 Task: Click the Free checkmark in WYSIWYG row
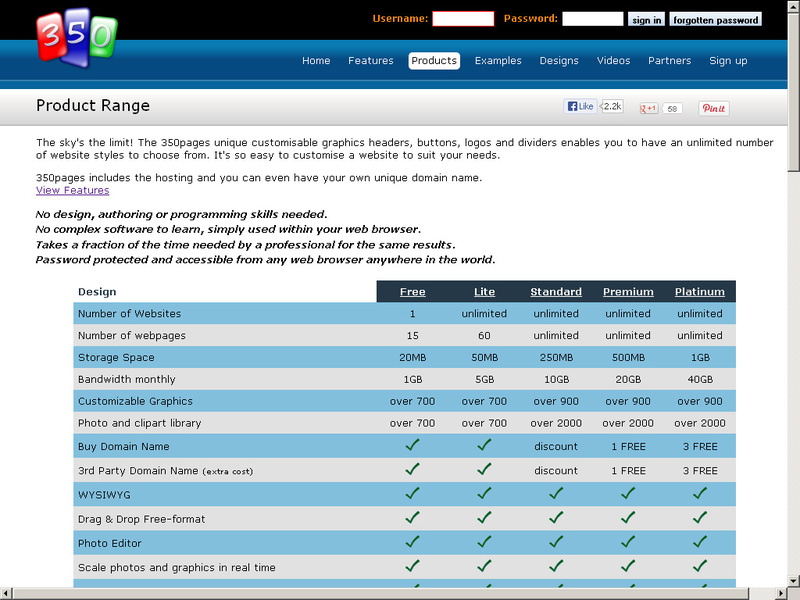[412, 493]
